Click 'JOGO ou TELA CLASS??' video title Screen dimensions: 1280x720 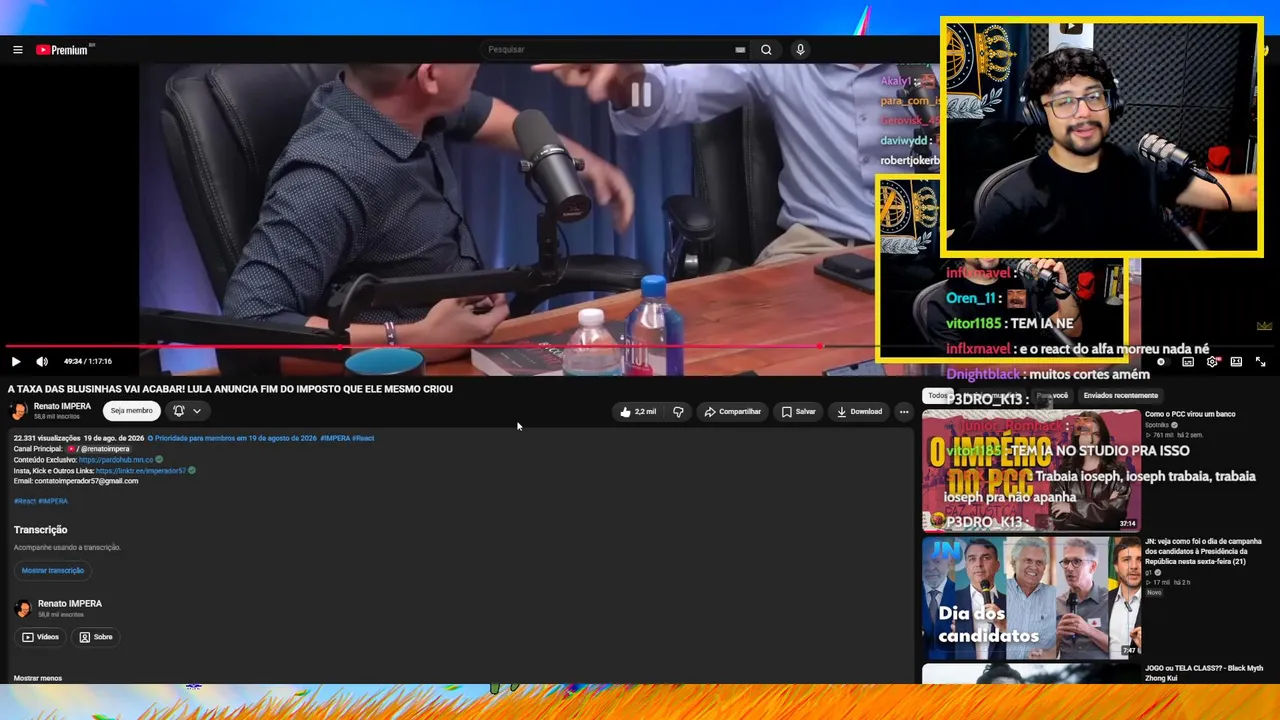coord(1204,673)
